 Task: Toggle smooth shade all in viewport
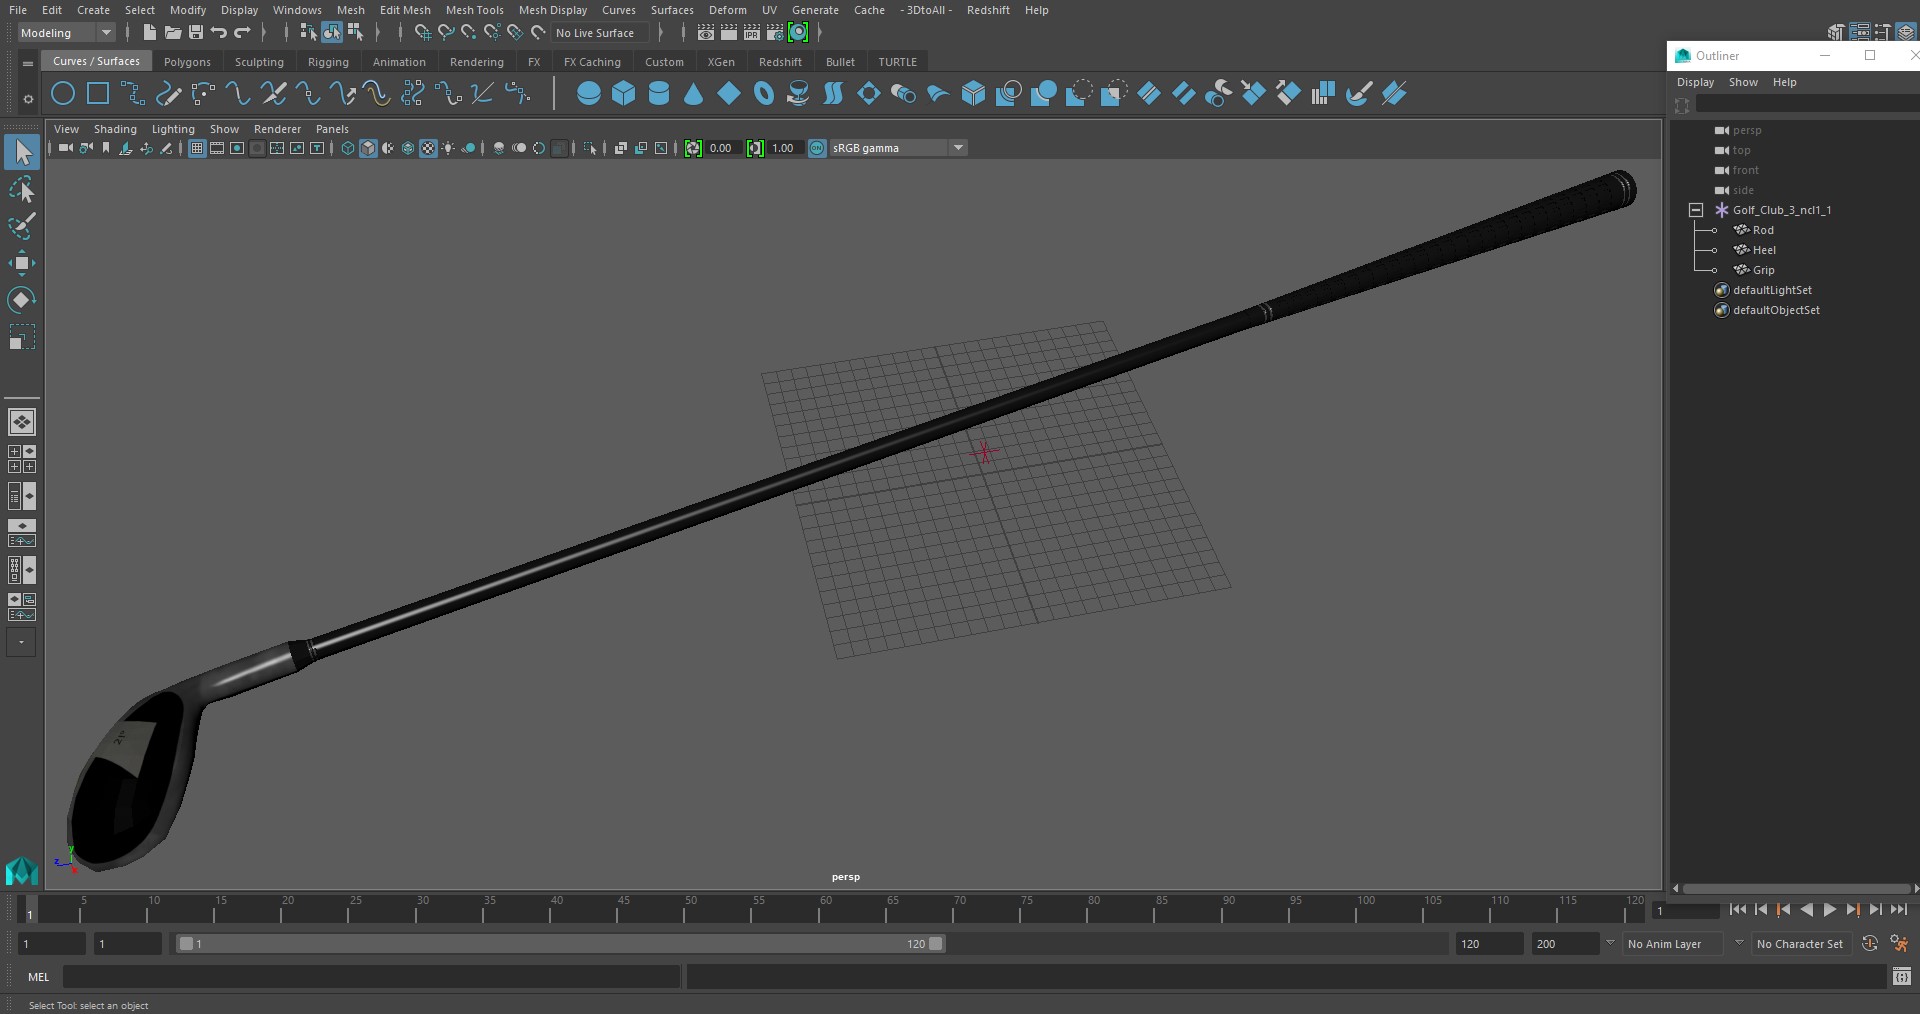click(368, 148)
